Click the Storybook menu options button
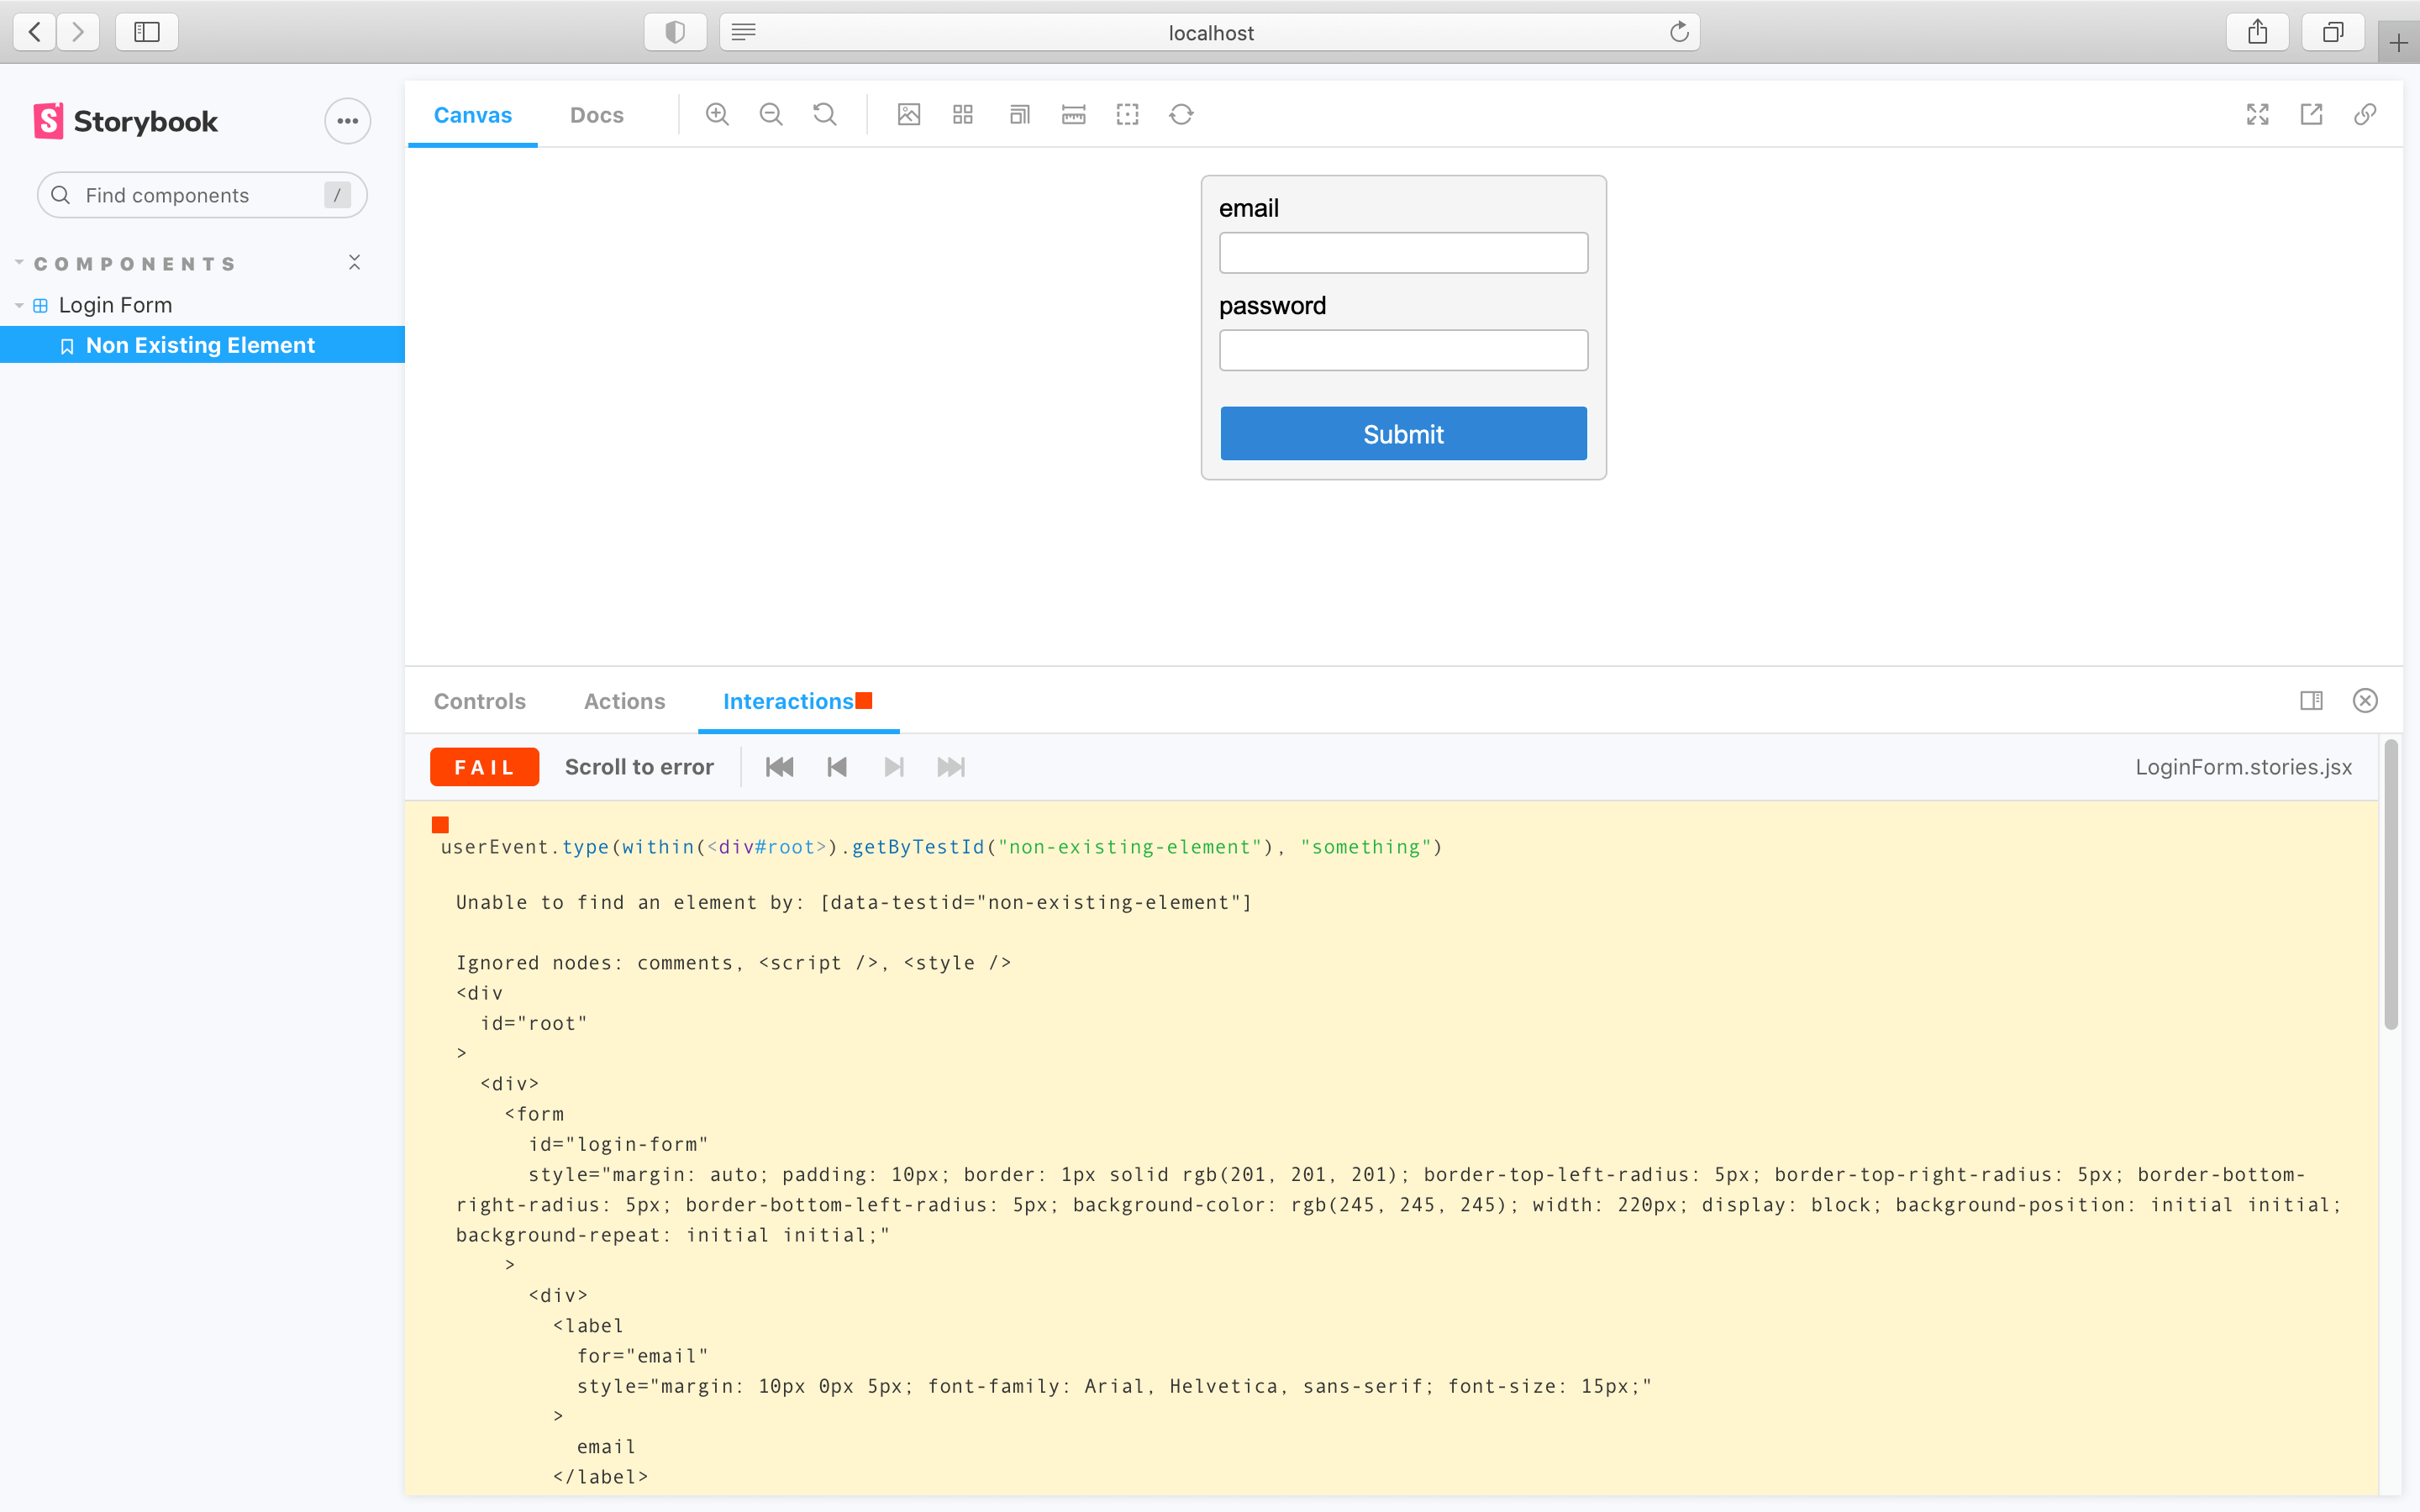2420x1512 pixels. 347,120
